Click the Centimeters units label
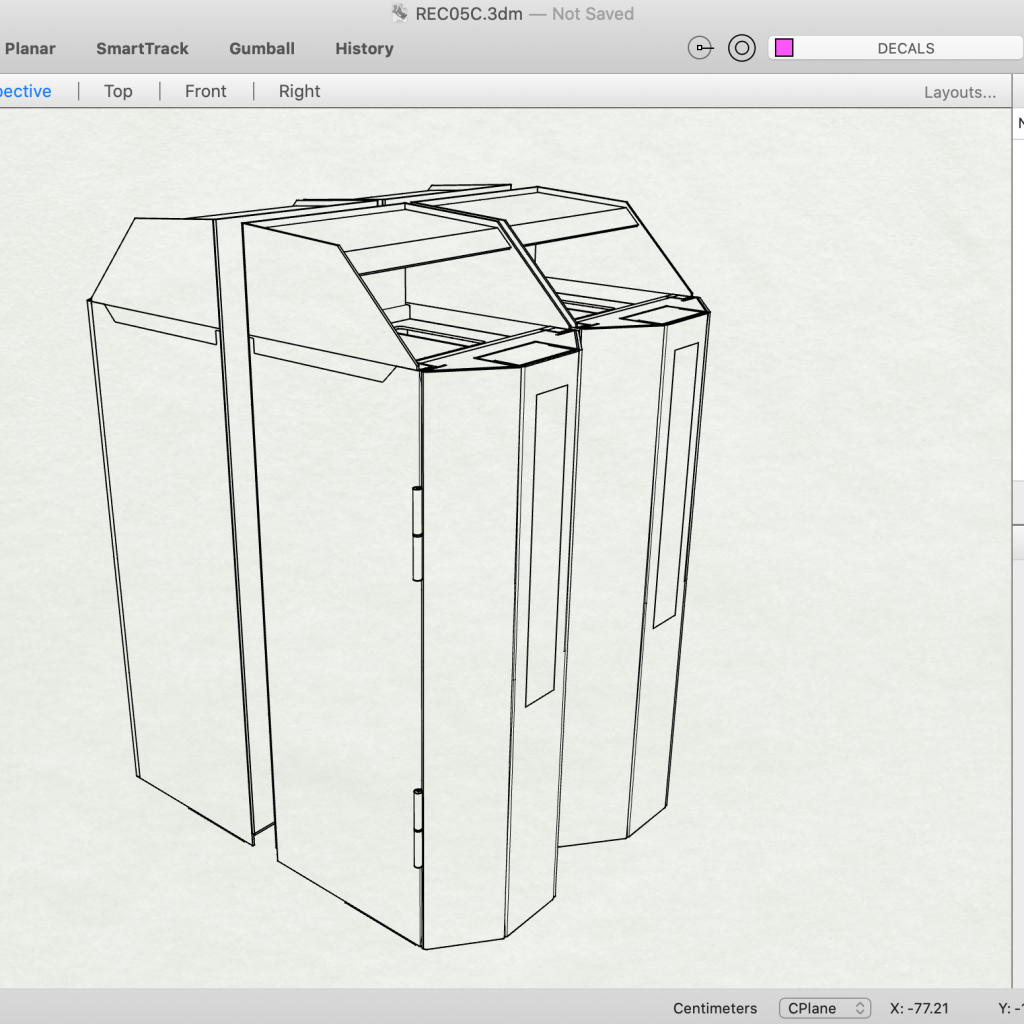The width and height of the screenshot is (1024, 1024). (x=715, y=1008)
